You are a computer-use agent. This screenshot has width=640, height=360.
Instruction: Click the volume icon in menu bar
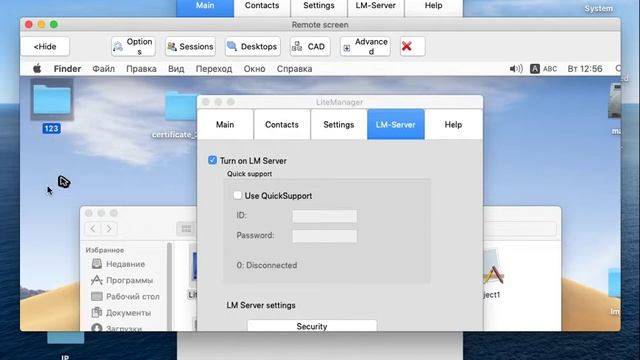click(x=516, y=69)
